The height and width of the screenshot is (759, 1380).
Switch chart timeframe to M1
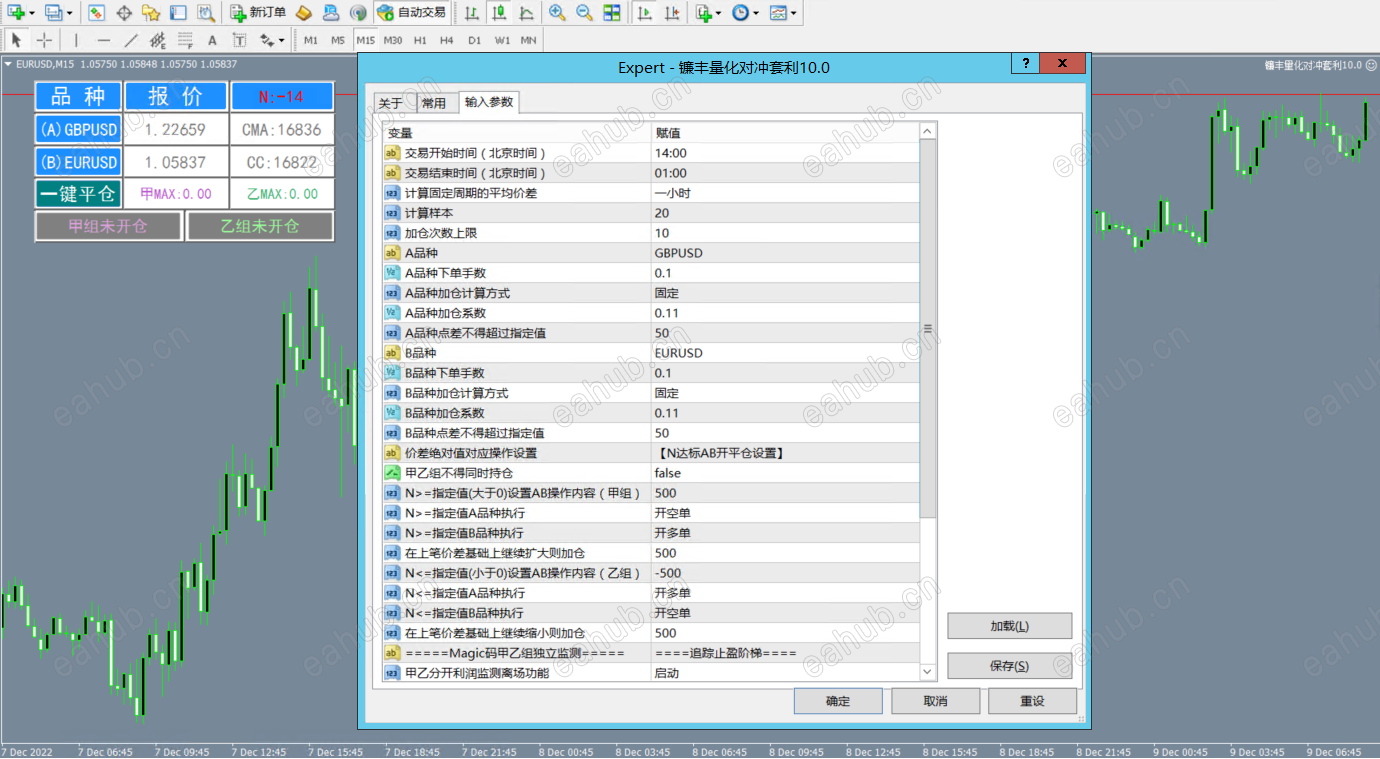[x=311, y=40]
